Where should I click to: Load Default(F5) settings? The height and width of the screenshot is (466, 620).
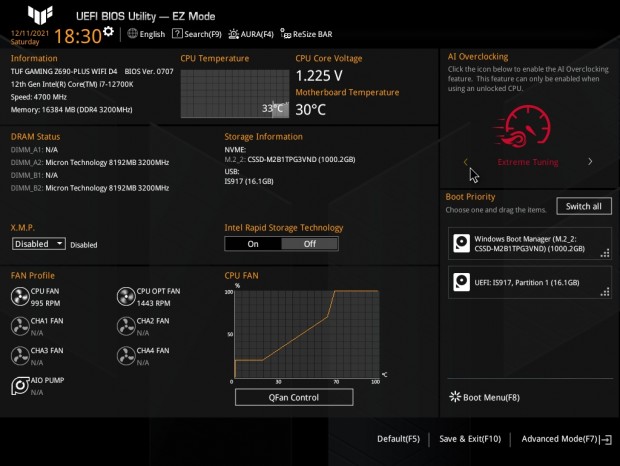(x=398, y=439)
